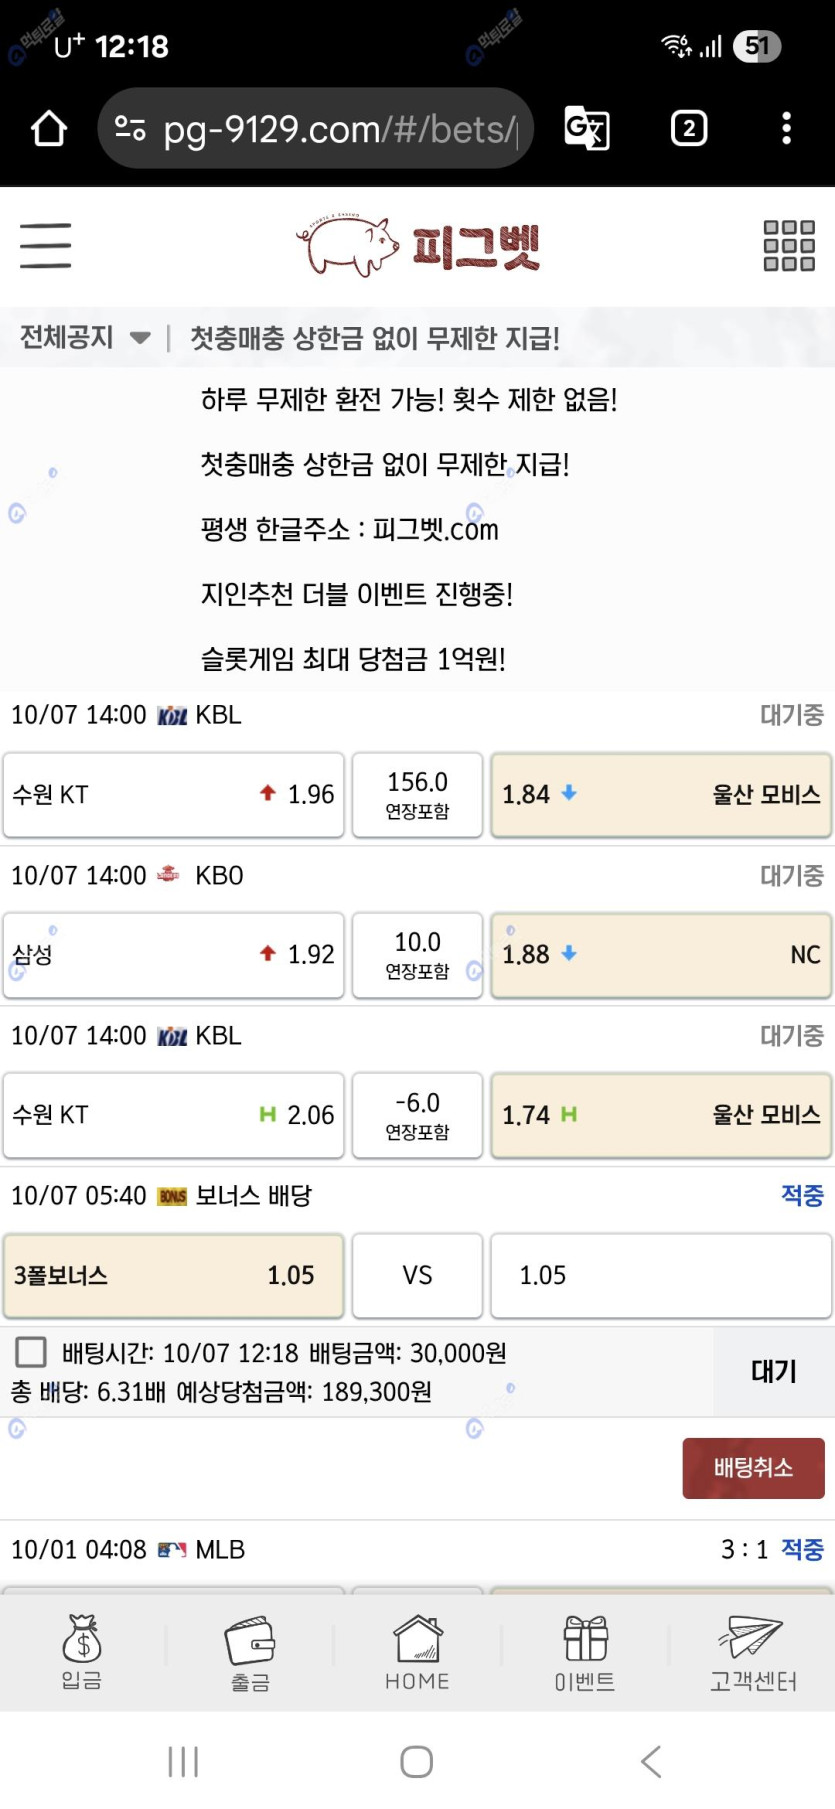Check the bet slip checkbox
The width and height of the screenshot is (835, 1809).
point(31,1352)
